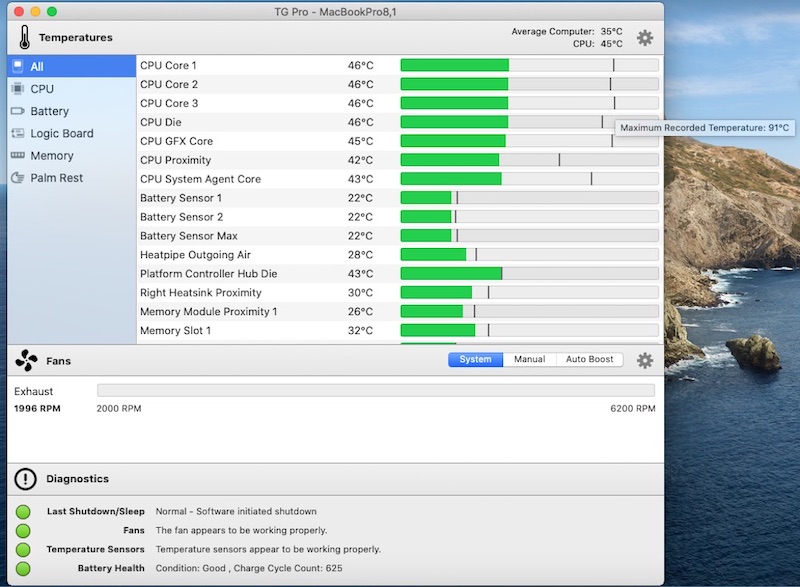The width and height of the screenshot is (800, 587).
Task: Open the Fans settings gear
Action: (645, 360)
